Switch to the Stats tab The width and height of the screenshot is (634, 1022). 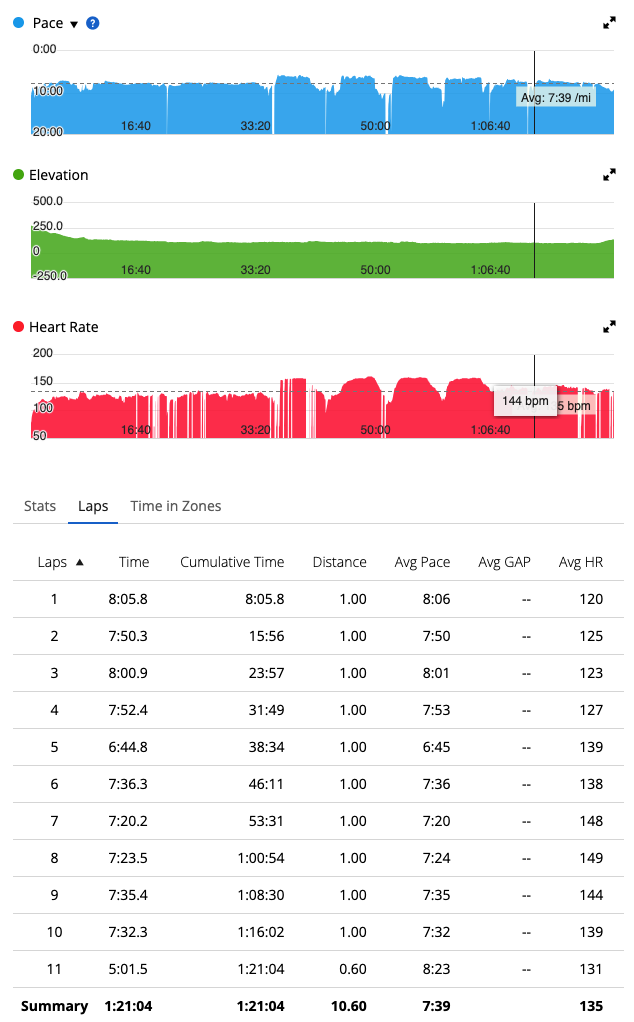[x=40, y=506]
